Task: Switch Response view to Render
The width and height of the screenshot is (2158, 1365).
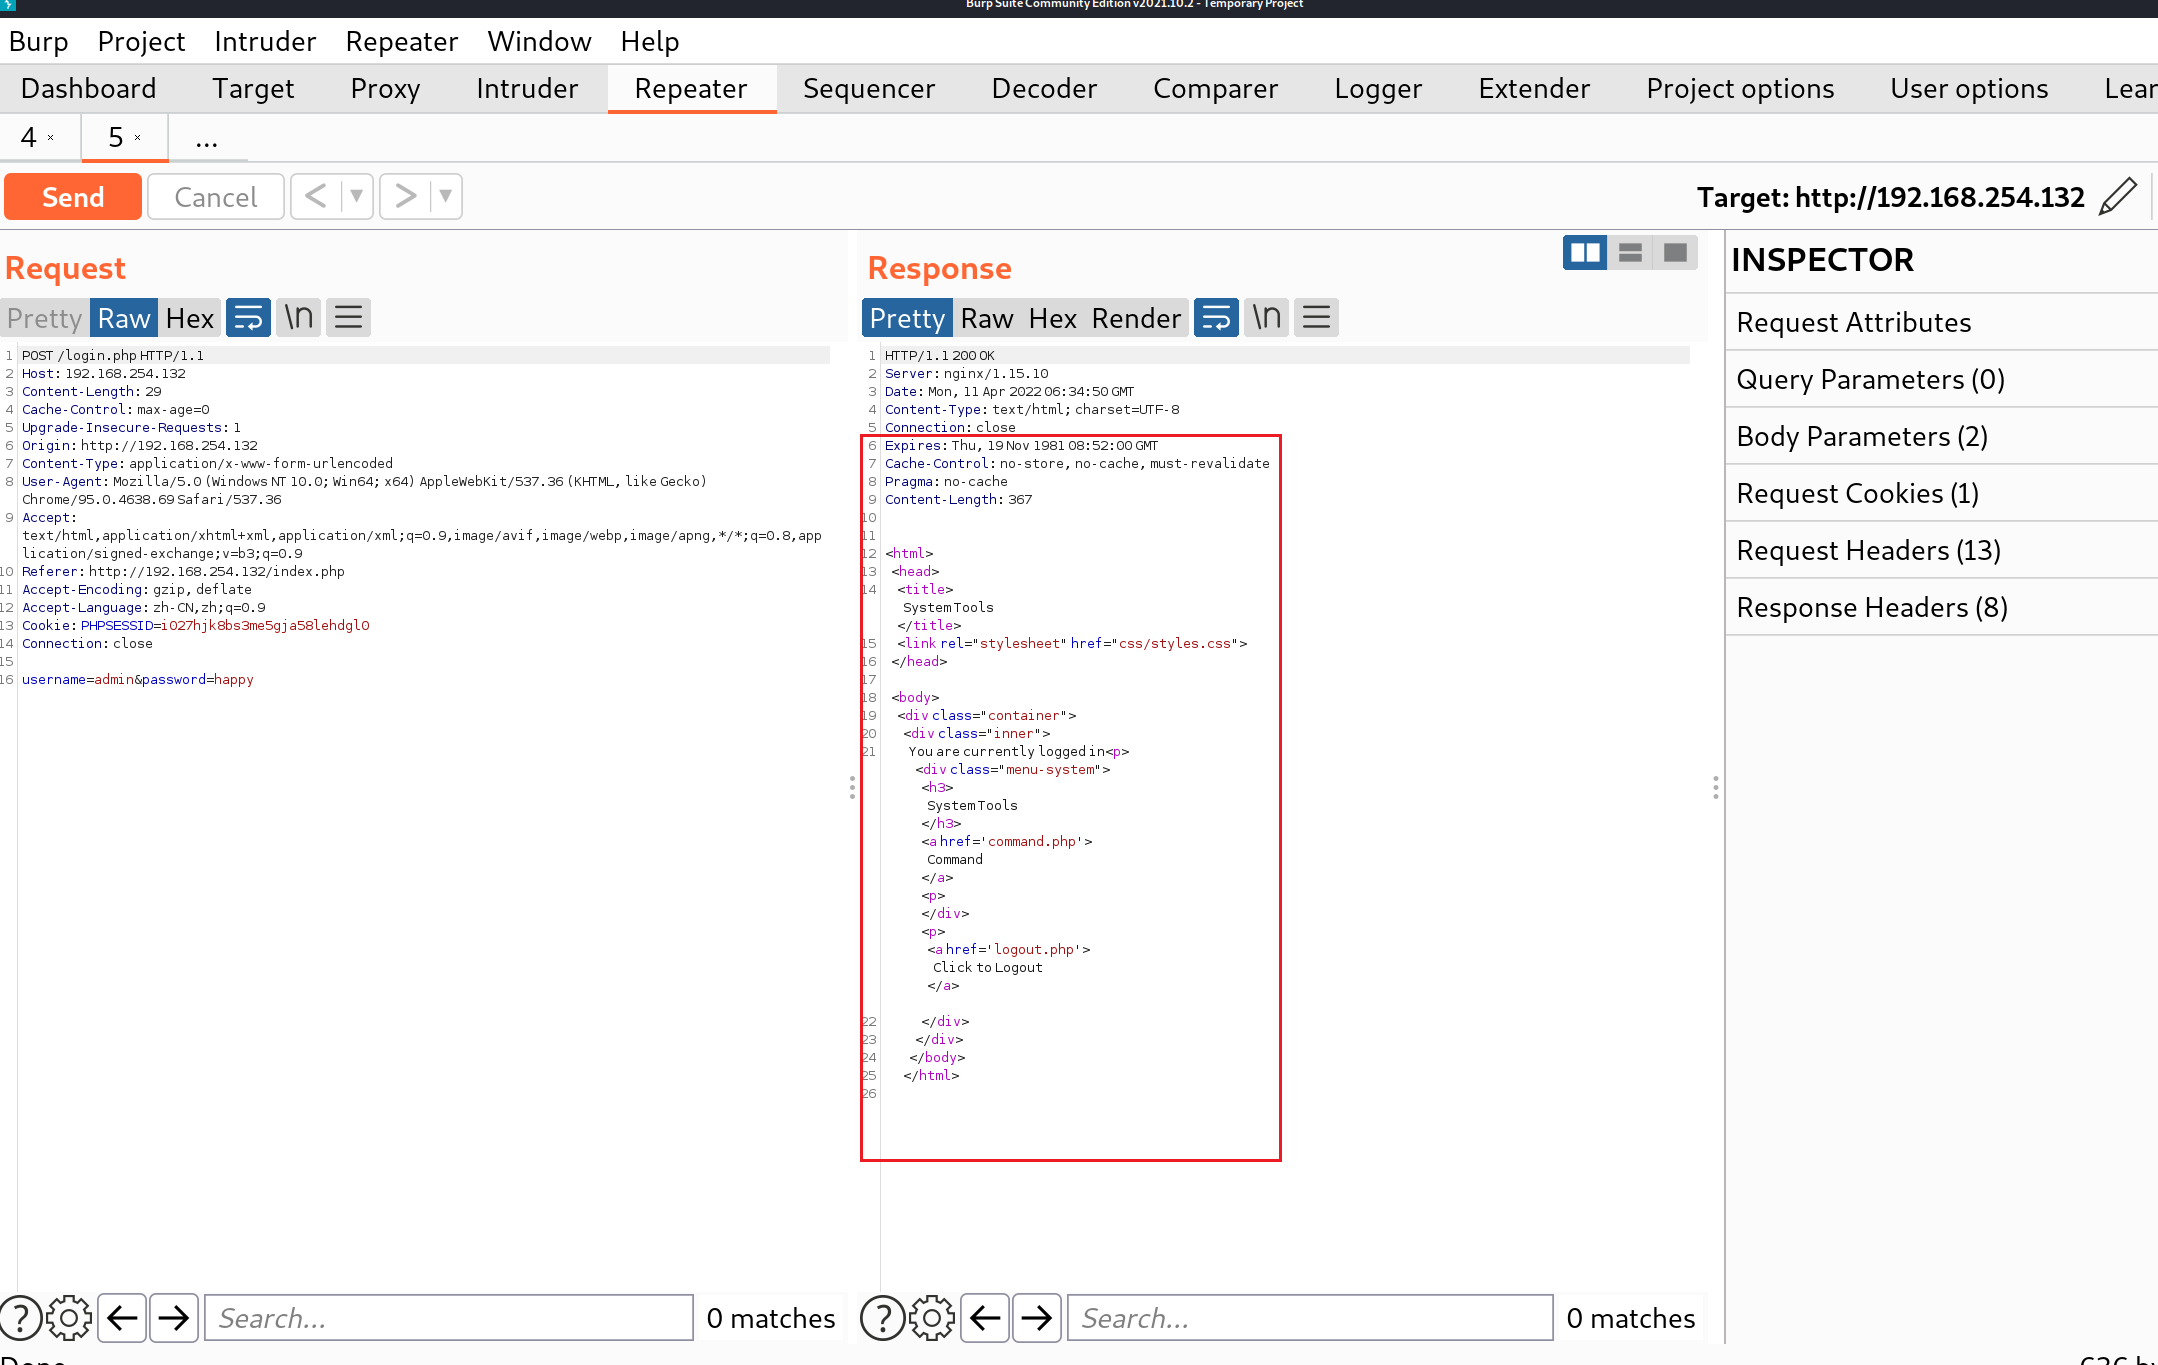Action: 1137,318
